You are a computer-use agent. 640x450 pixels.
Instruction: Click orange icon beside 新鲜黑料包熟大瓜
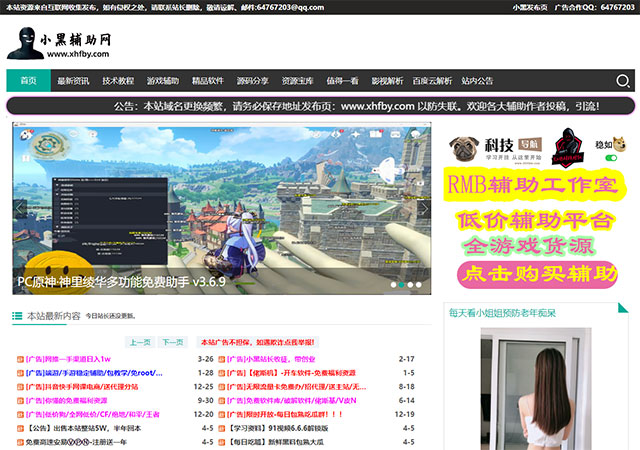[x=222, y=442]
